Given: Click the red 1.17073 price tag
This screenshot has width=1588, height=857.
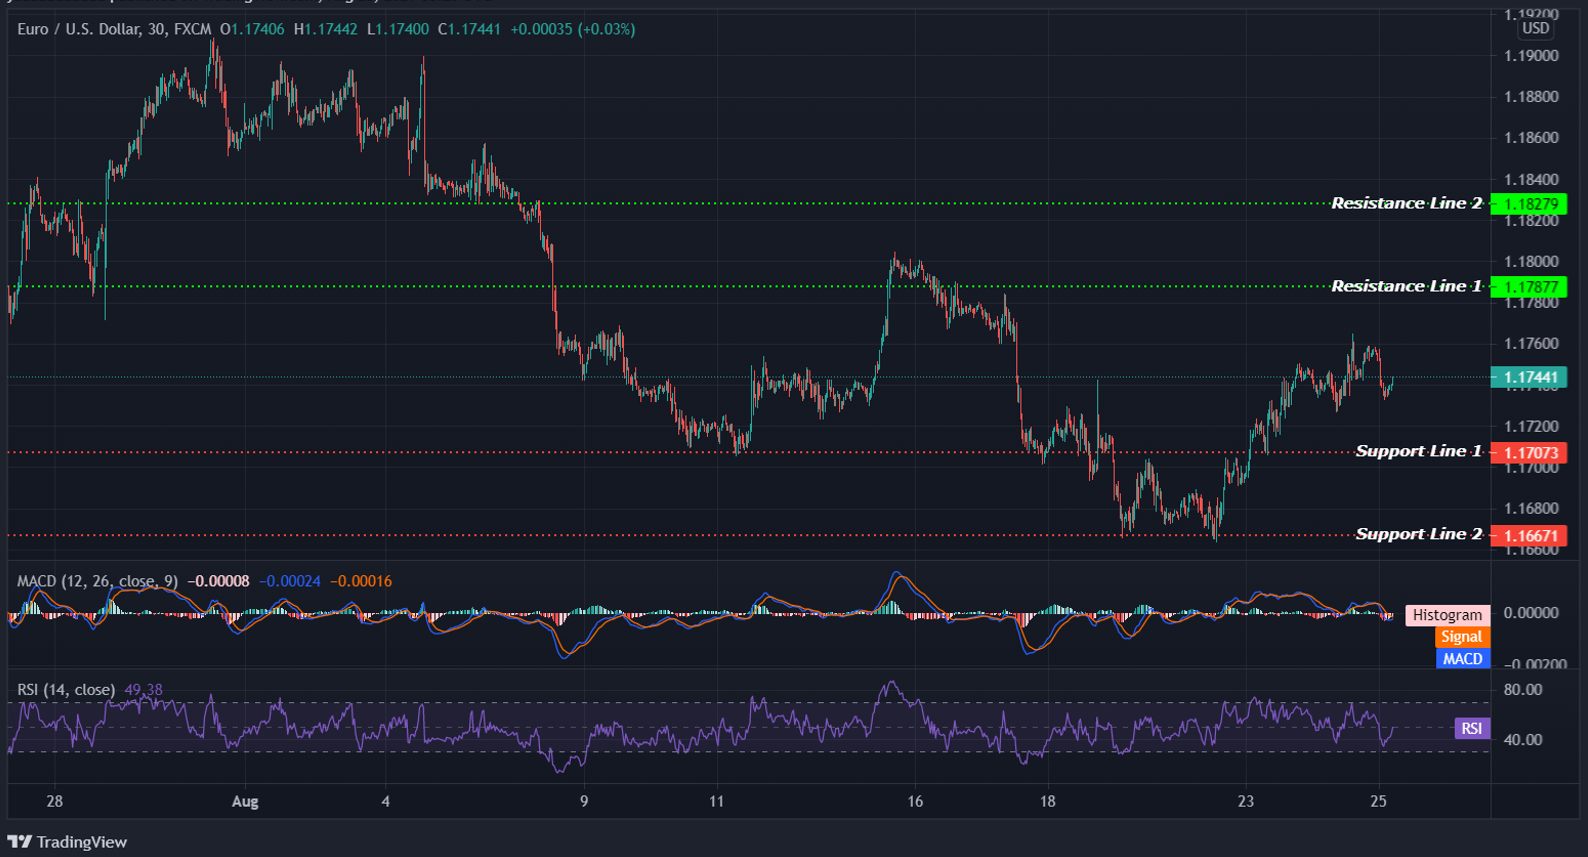Looking at the screenshot, I should click(1529, 453).
